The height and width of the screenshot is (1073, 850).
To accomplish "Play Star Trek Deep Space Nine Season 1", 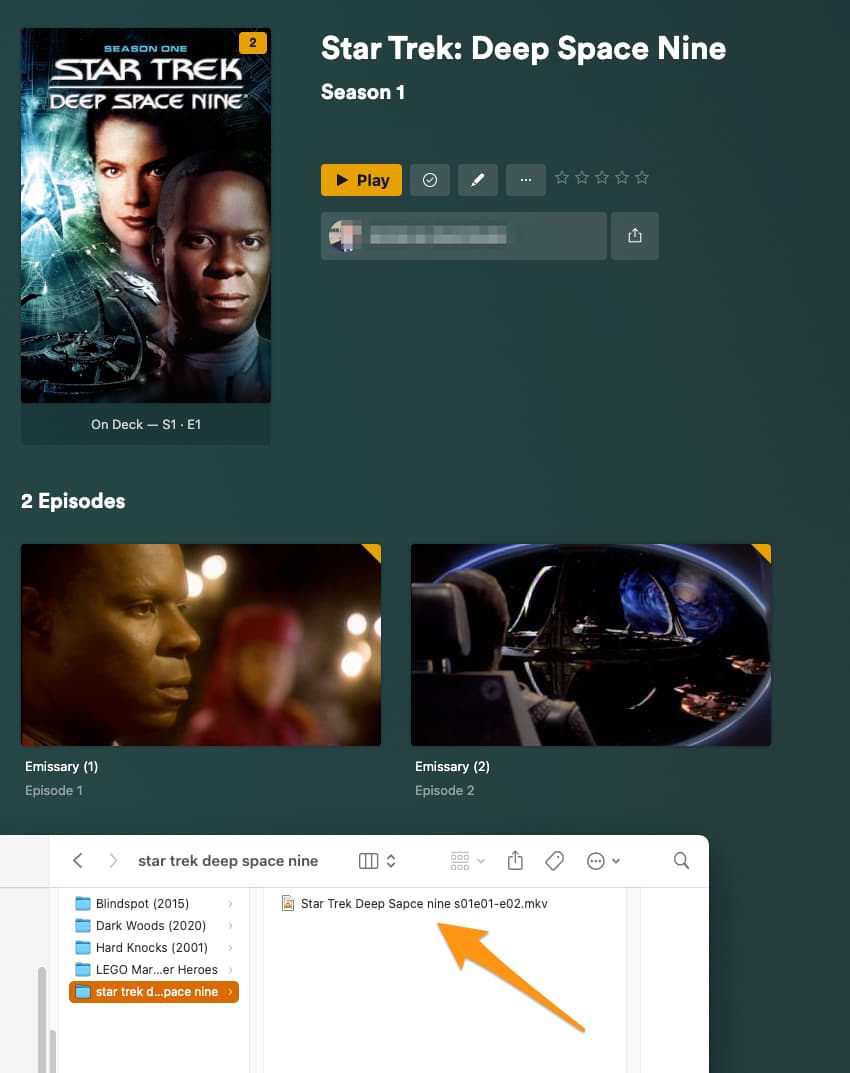I will tap(361, 180).
